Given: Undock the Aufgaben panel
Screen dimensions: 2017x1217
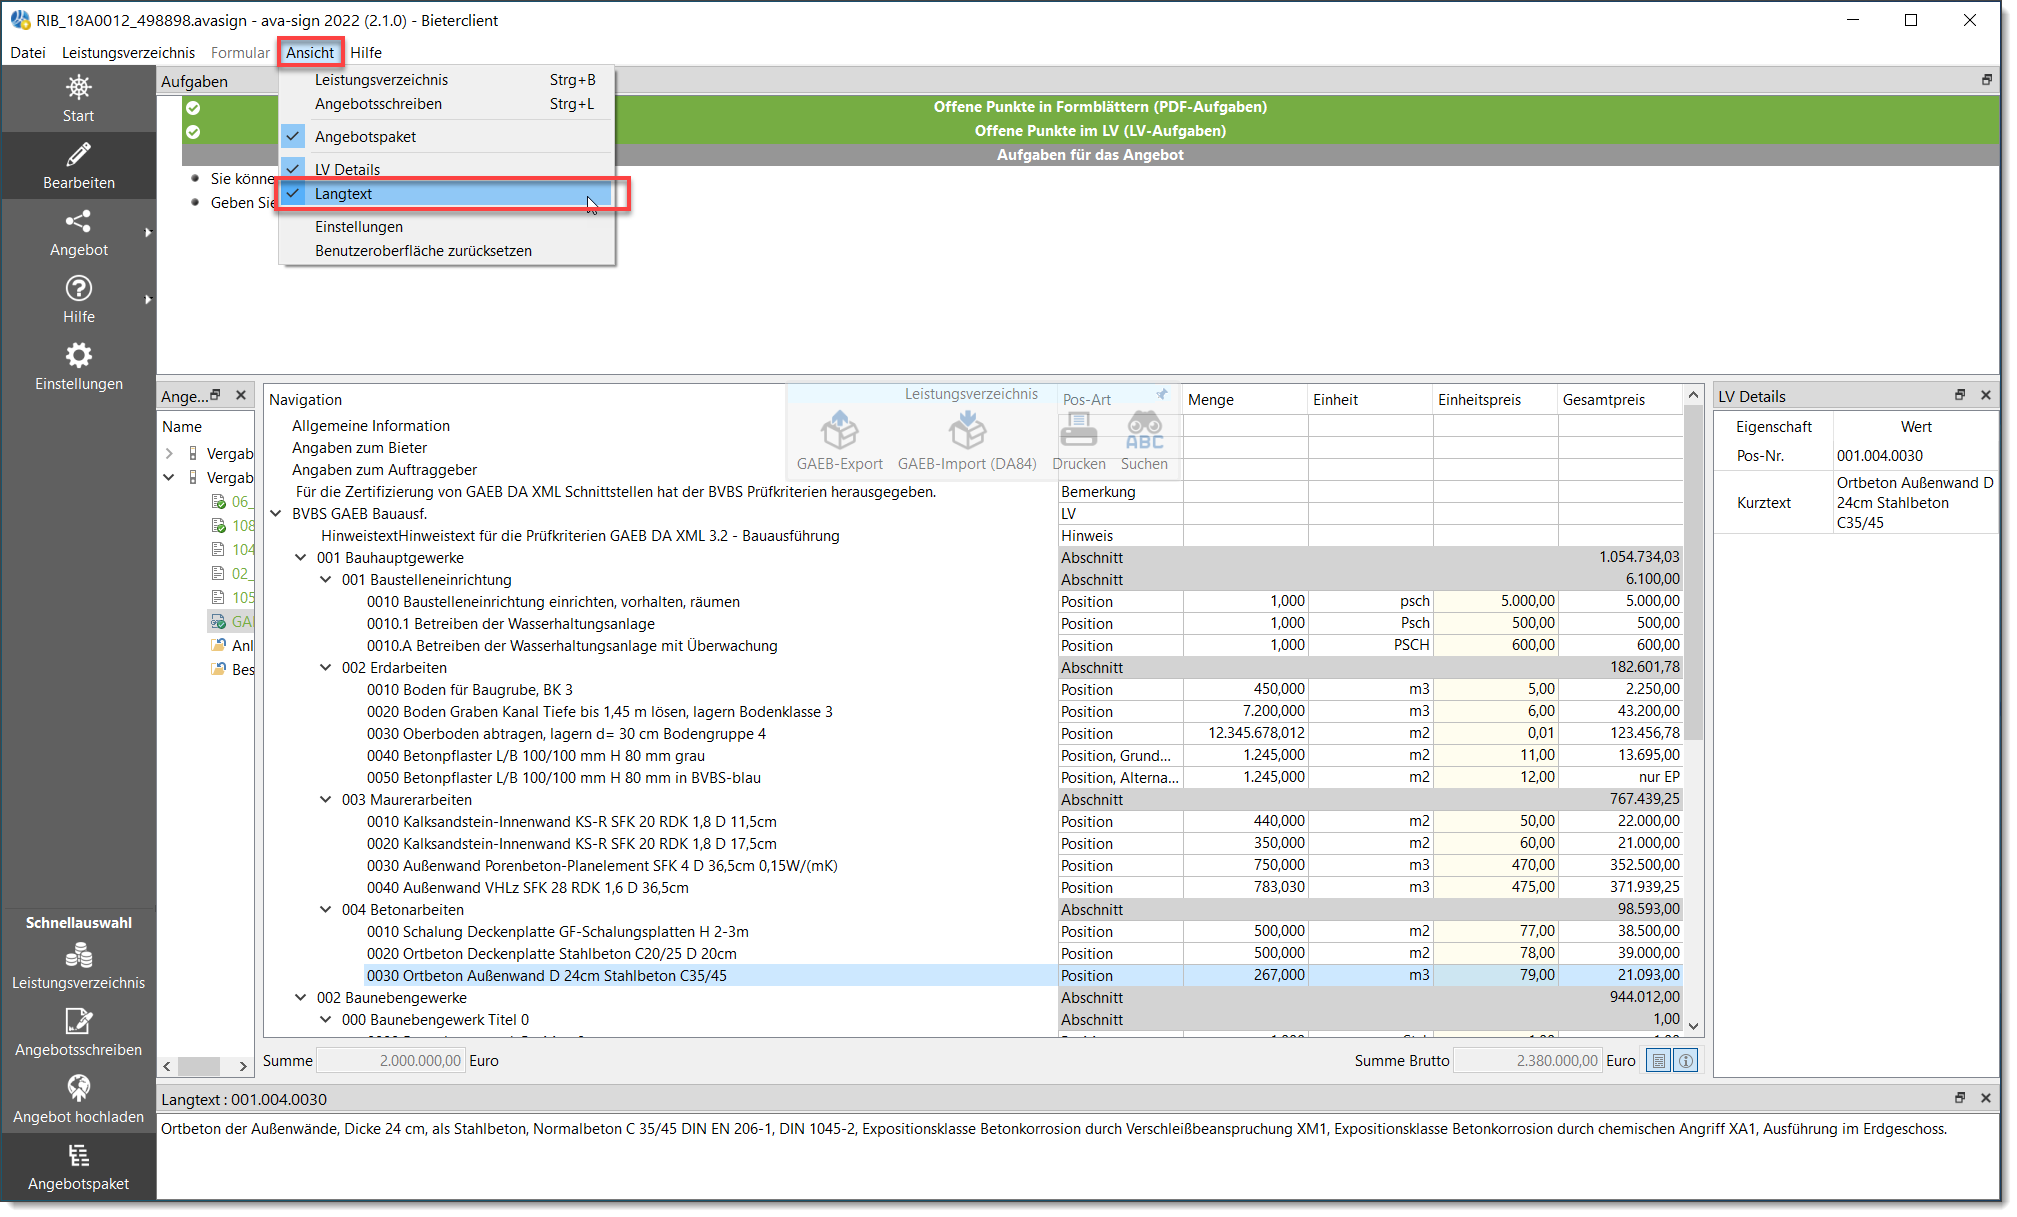Looking at the screenshot, I should point(1987,80).
